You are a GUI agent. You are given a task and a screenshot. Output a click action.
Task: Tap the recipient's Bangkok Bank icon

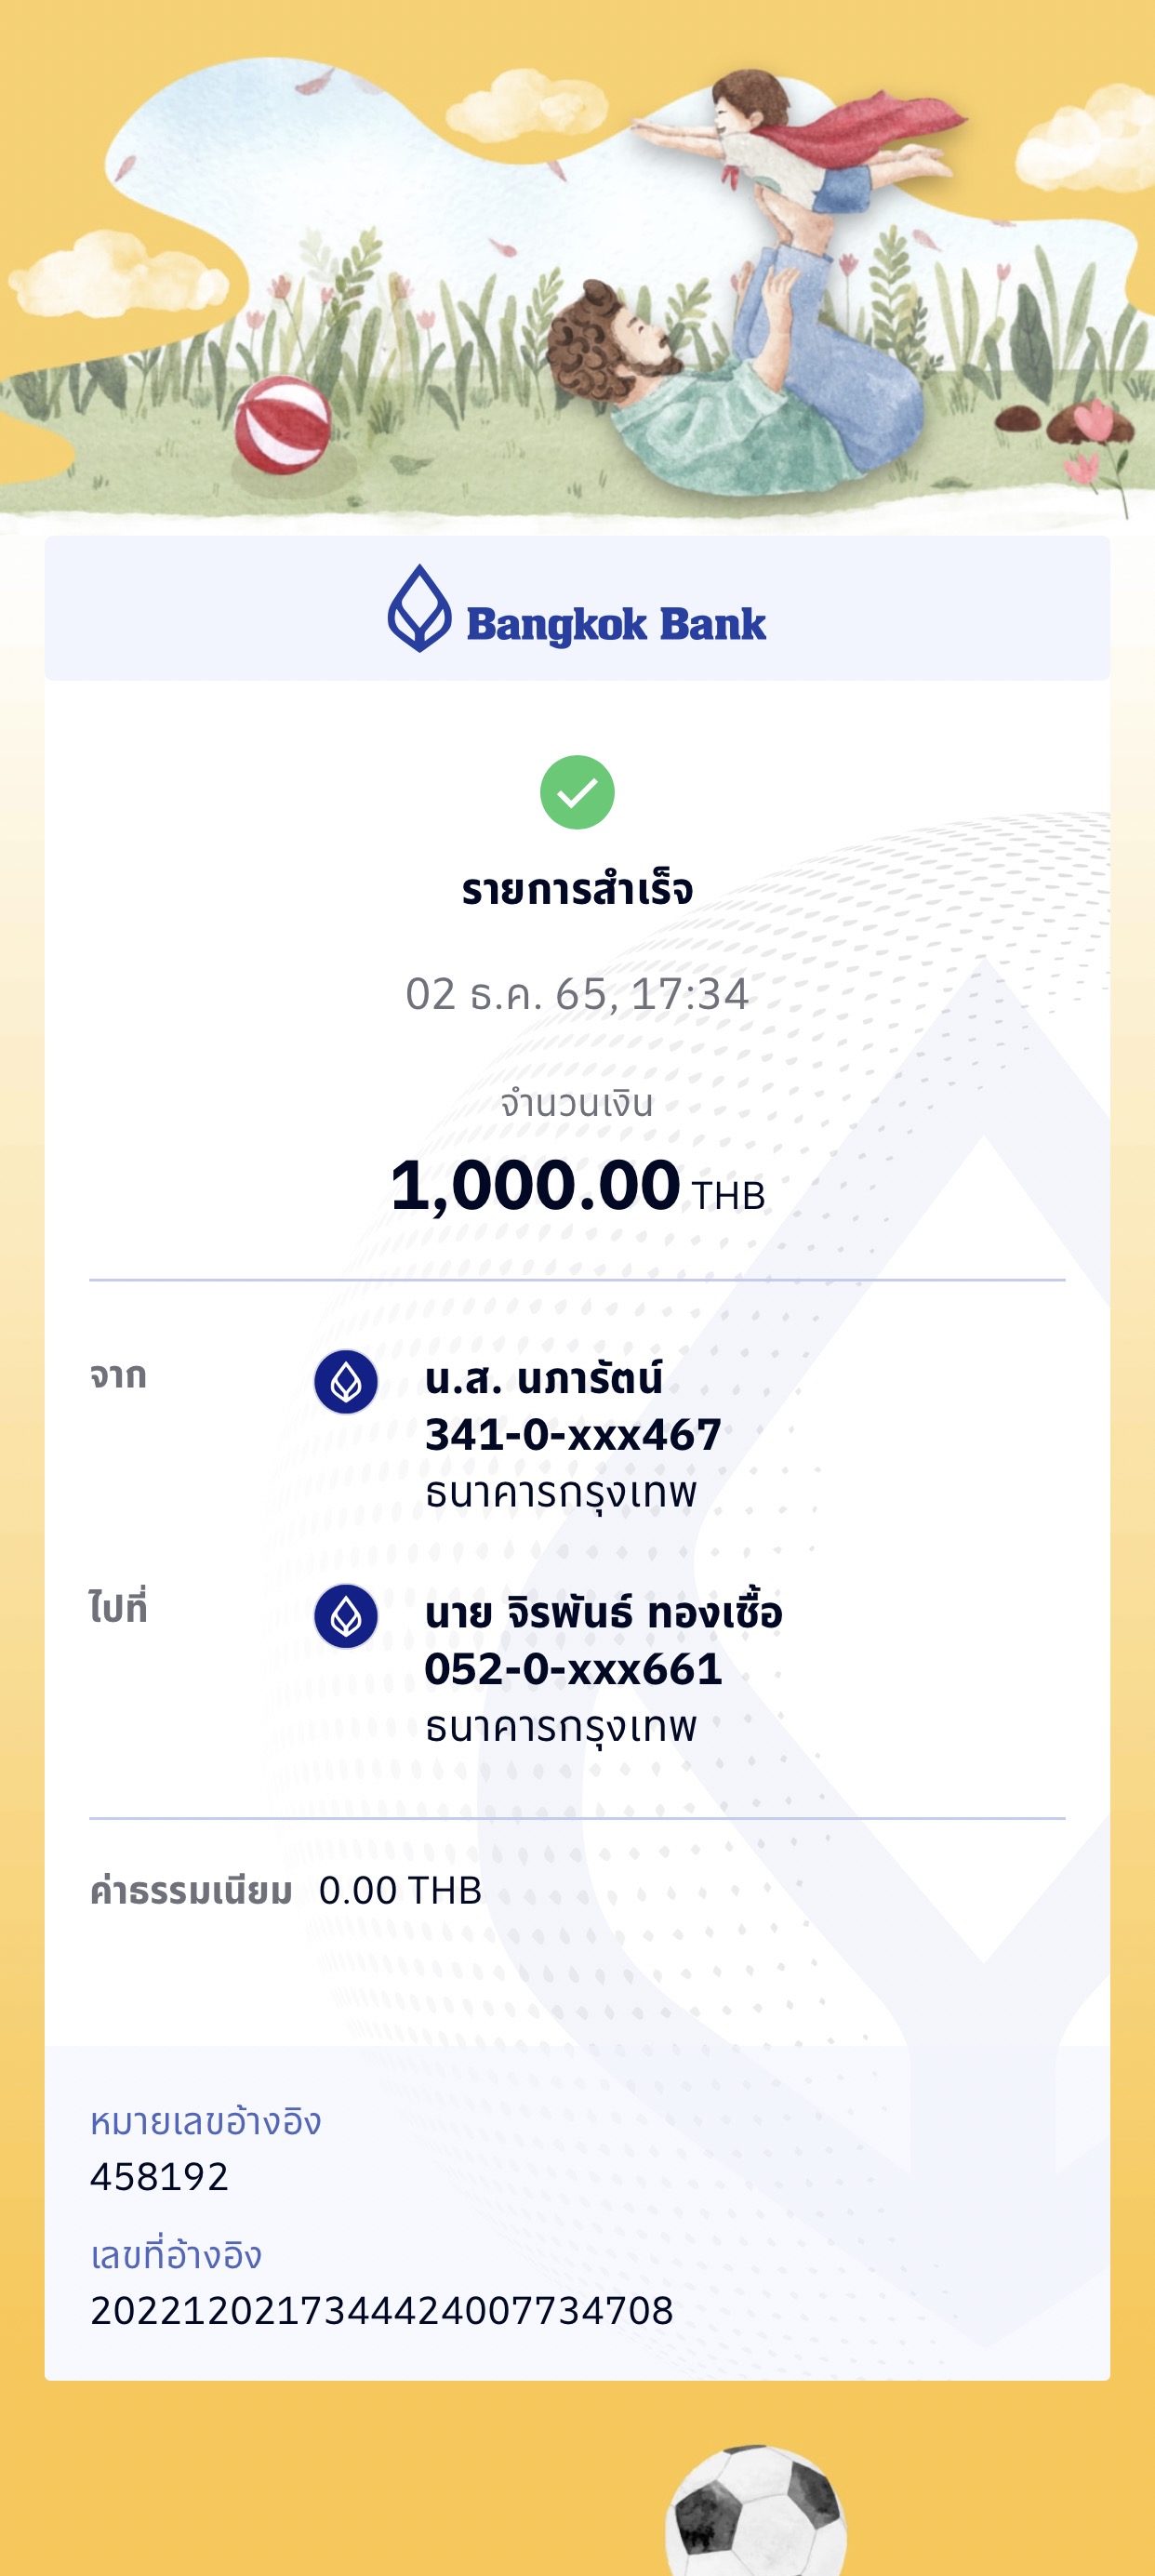point(346,1616)
